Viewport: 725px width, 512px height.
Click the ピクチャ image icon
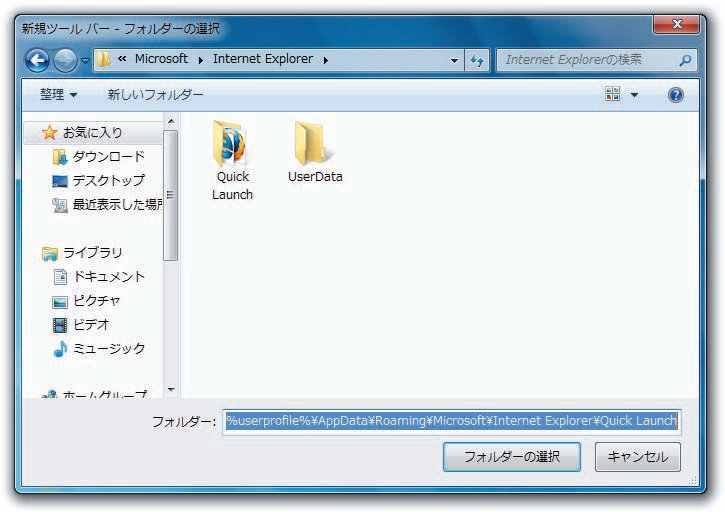60,302
